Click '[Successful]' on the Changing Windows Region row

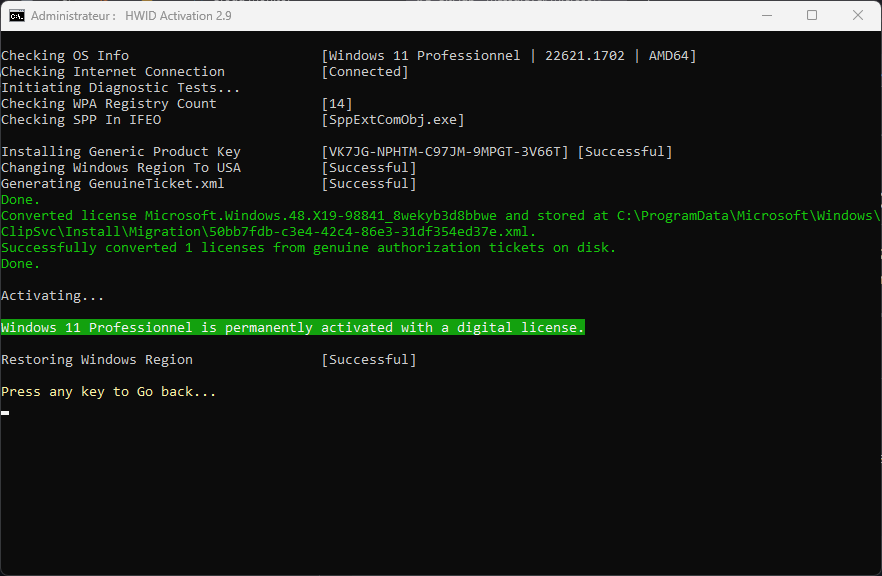point(368,168)
